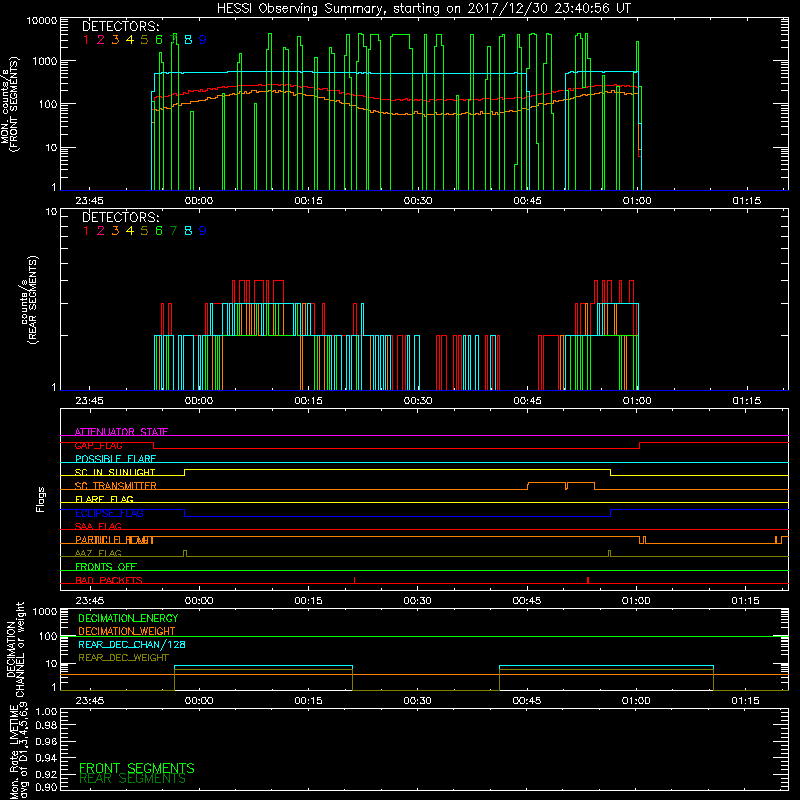Click the FRONT SEGMENTS livetime legend label

coord(137,768)
